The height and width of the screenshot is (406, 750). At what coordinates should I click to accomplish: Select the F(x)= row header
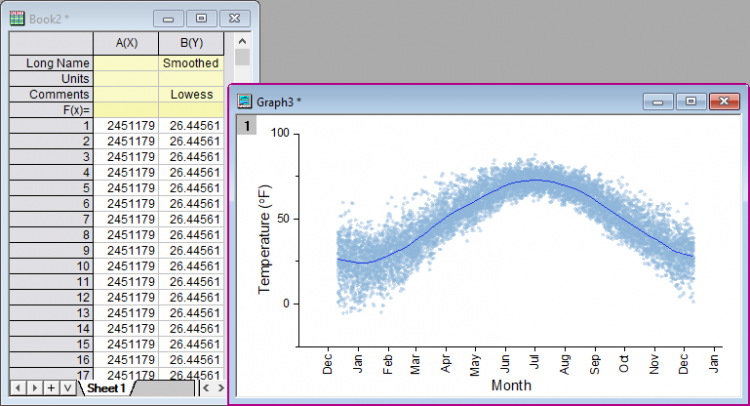(x=50, y=109)
